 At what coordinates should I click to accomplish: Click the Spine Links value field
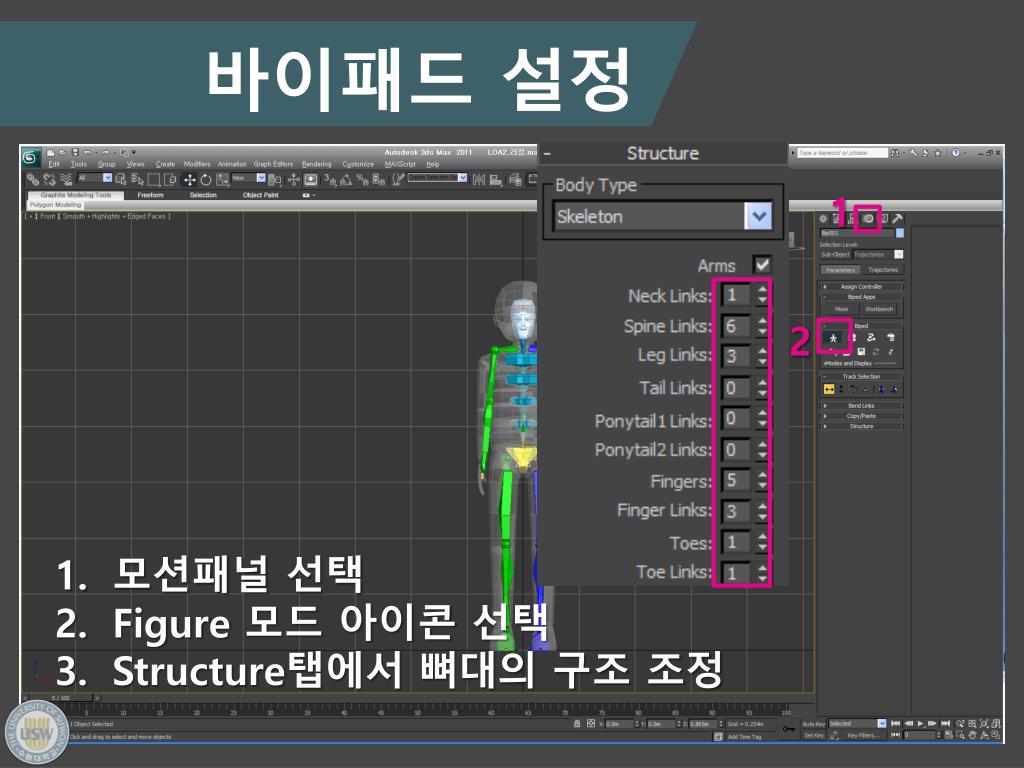(735, 326)
